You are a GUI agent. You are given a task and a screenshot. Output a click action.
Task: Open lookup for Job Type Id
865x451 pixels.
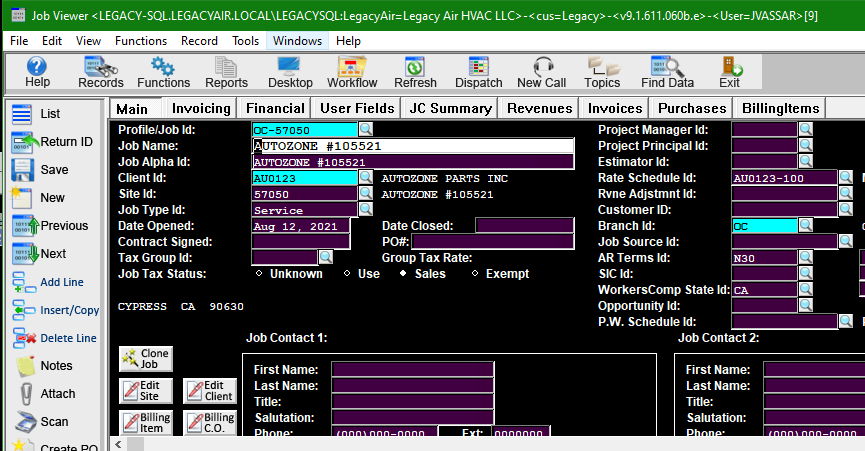point(366,209)
